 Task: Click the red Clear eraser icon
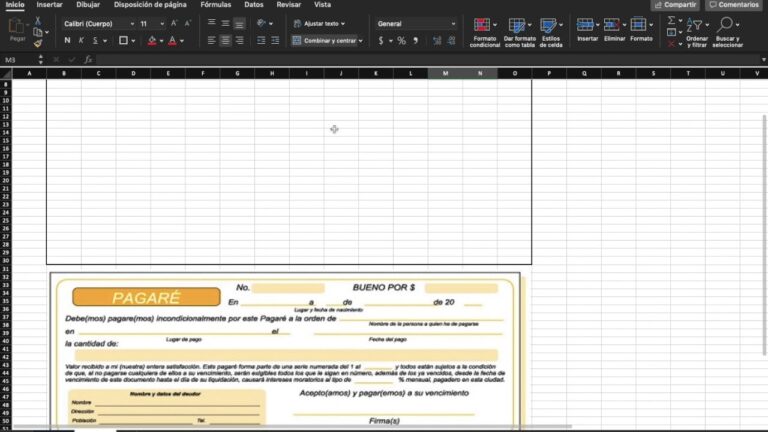coord(672,44)
